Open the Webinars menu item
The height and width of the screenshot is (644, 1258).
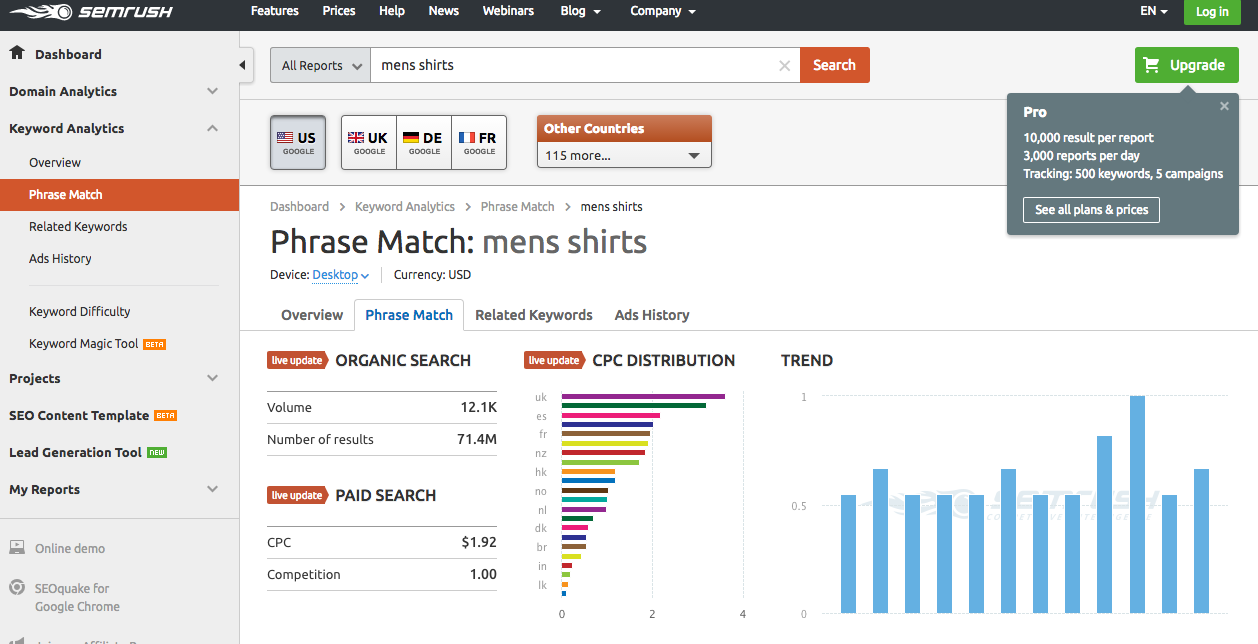[508, 11]
